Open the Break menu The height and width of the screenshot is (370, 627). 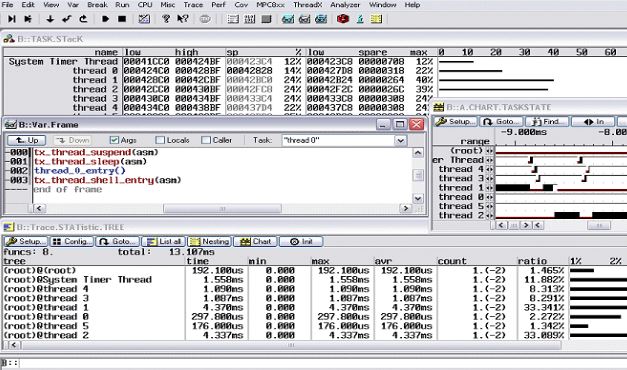(97, 5)
